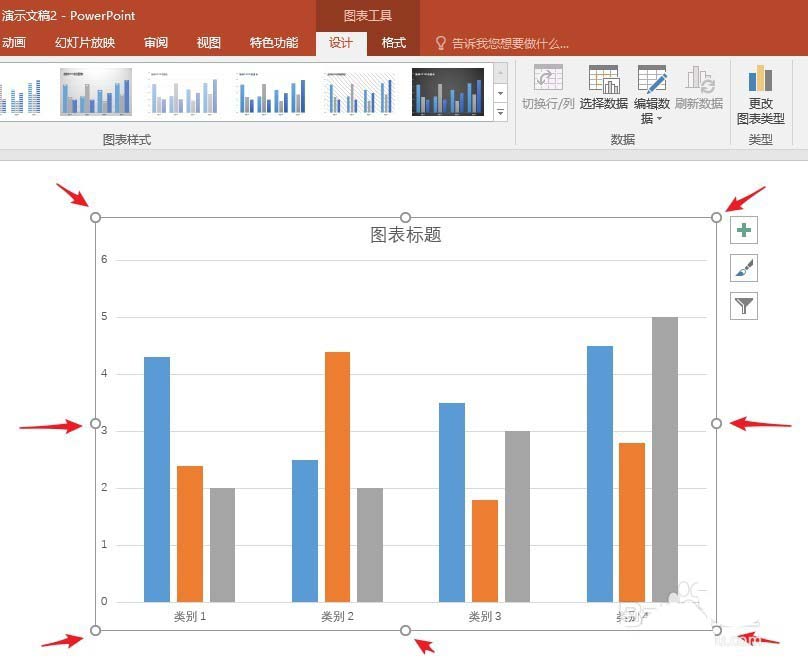Viewport: 808px width, 668px height.
Task: Click the category 3 axis label
Action: coord(485,616)
